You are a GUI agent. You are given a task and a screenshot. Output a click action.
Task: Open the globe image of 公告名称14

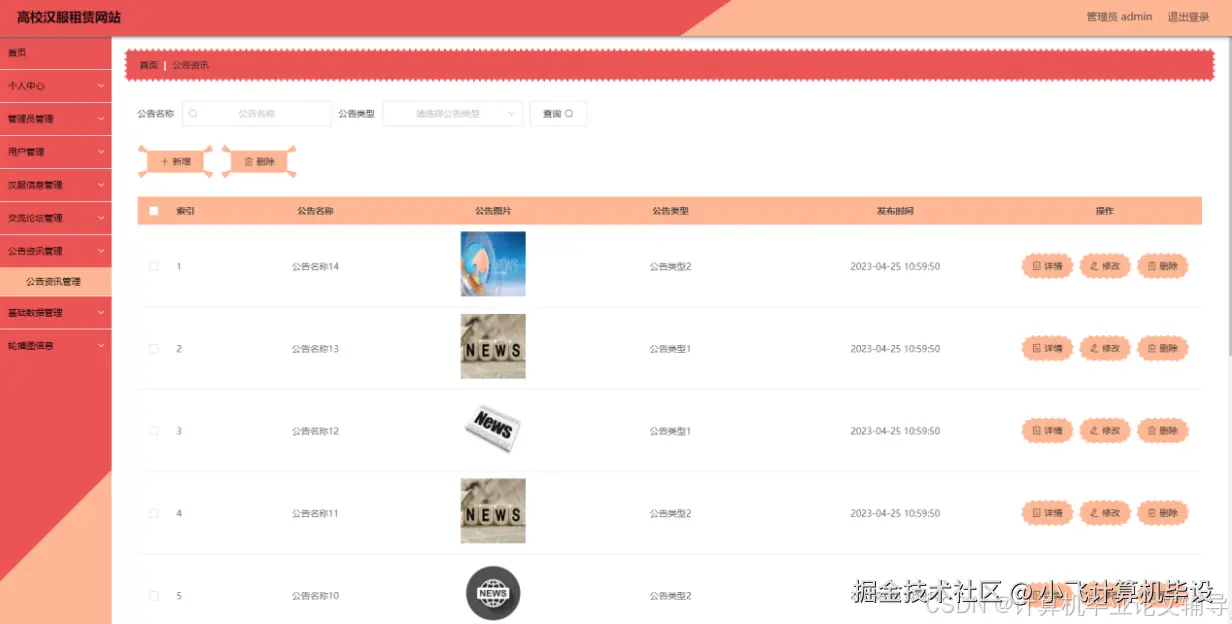point(493,264)
